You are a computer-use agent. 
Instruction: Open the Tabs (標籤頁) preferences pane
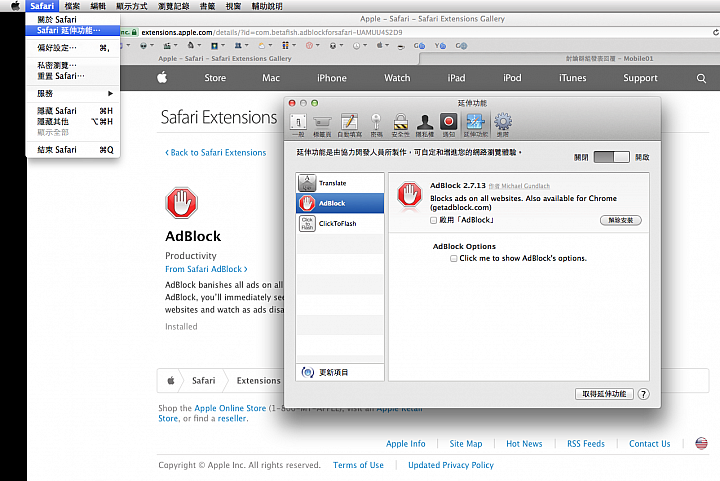322,125
